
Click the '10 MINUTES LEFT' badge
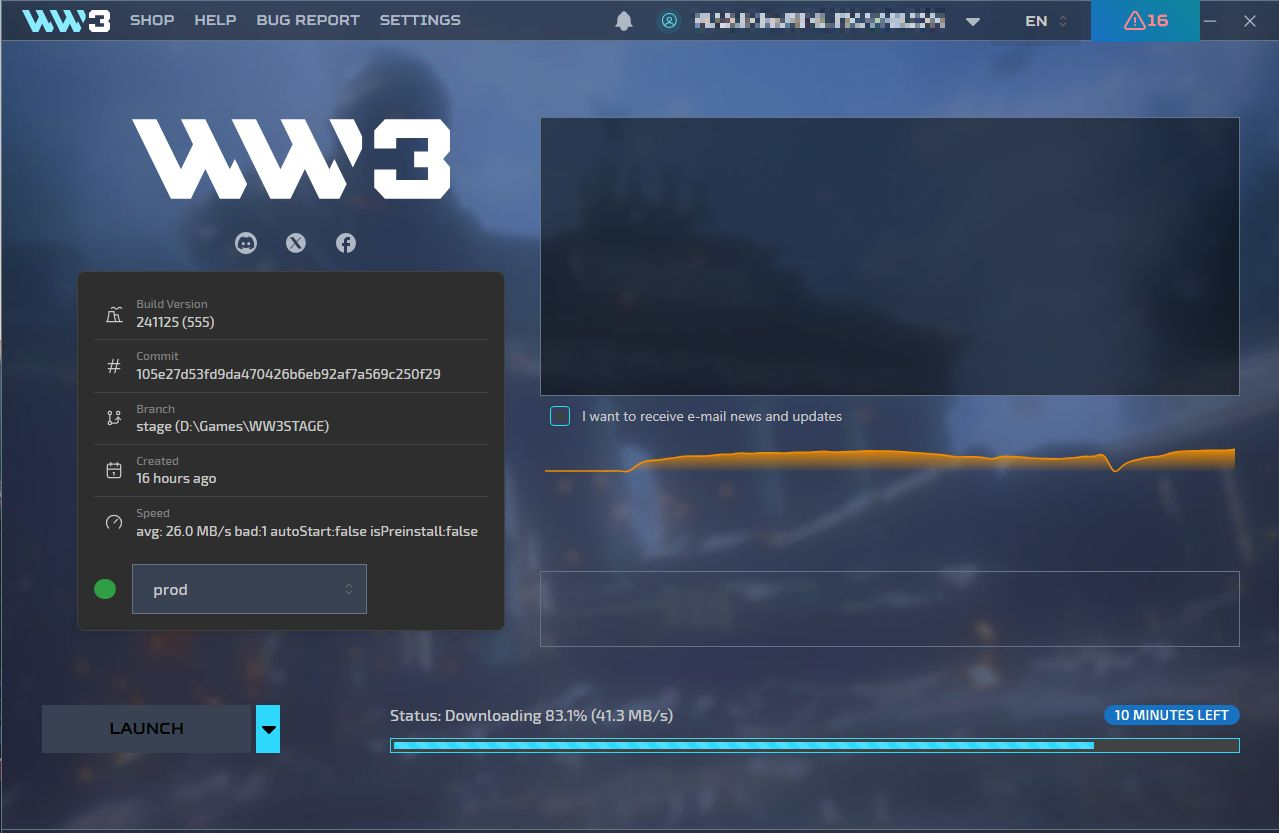pyautogui.click(x=1172, y=715)
